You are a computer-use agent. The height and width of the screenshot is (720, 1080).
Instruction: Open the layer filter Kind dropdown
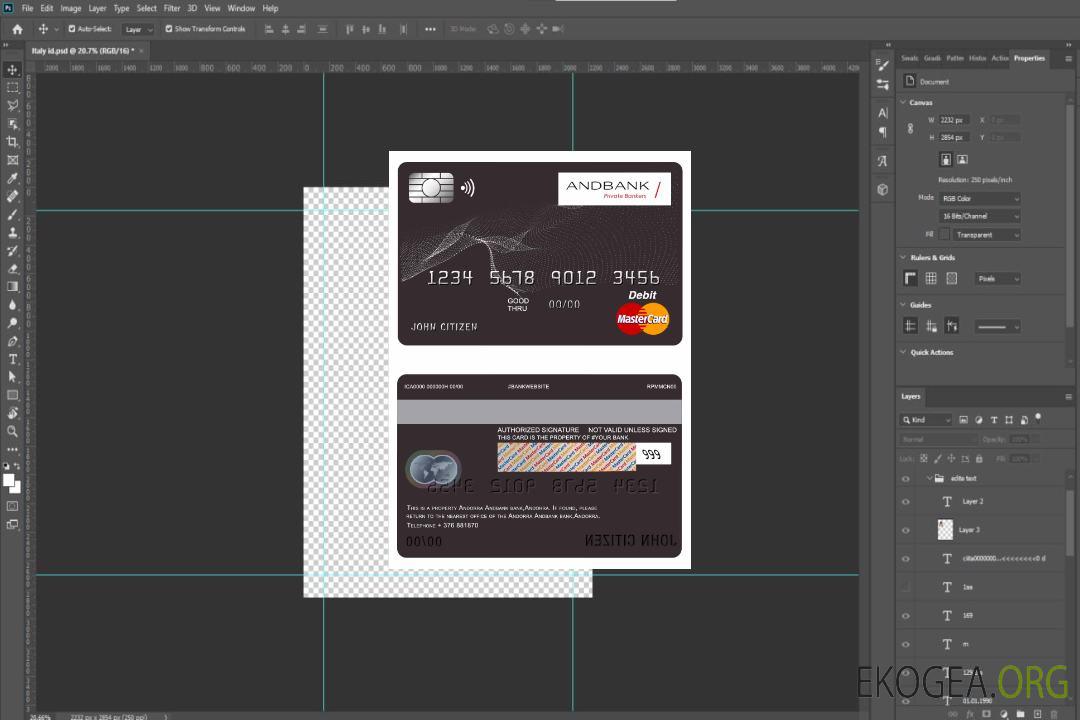click(926, 420)
